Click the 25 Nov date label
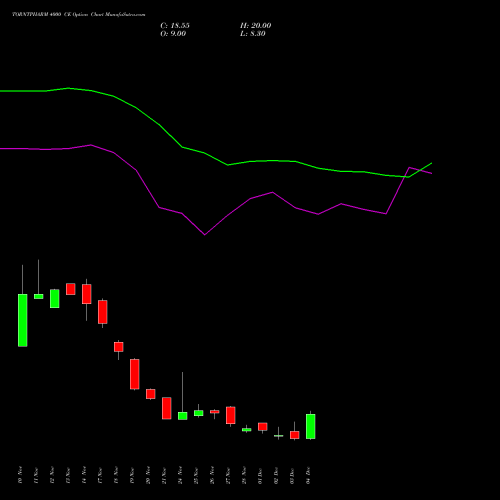 tap(196, 475)
